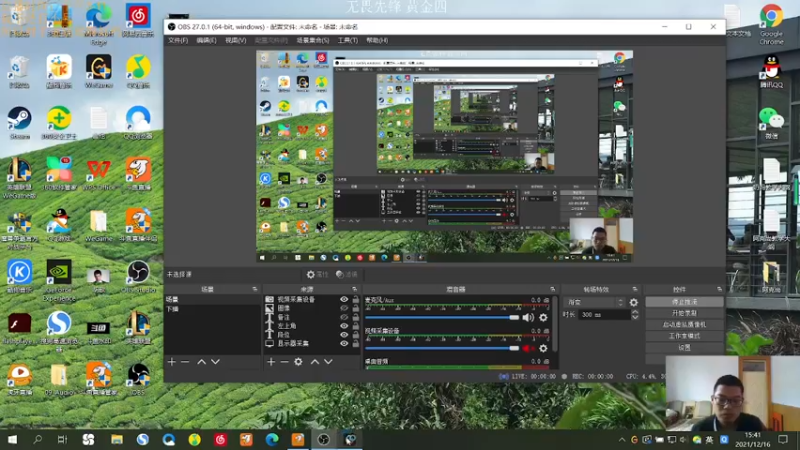Open the 视图(V) menu
Image resolution: width=800 pixels, height=450 pixels.
coord(236,40)
